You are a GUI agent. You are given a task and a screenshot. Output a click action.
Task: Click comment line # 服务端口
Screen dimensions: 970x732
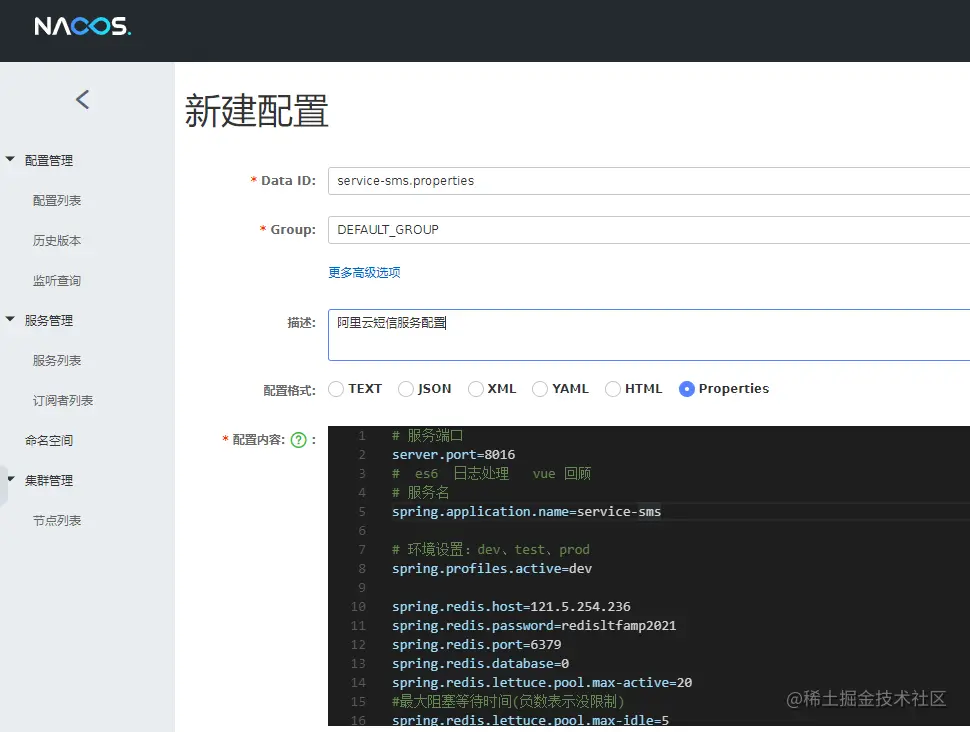(x=427, y=436)
